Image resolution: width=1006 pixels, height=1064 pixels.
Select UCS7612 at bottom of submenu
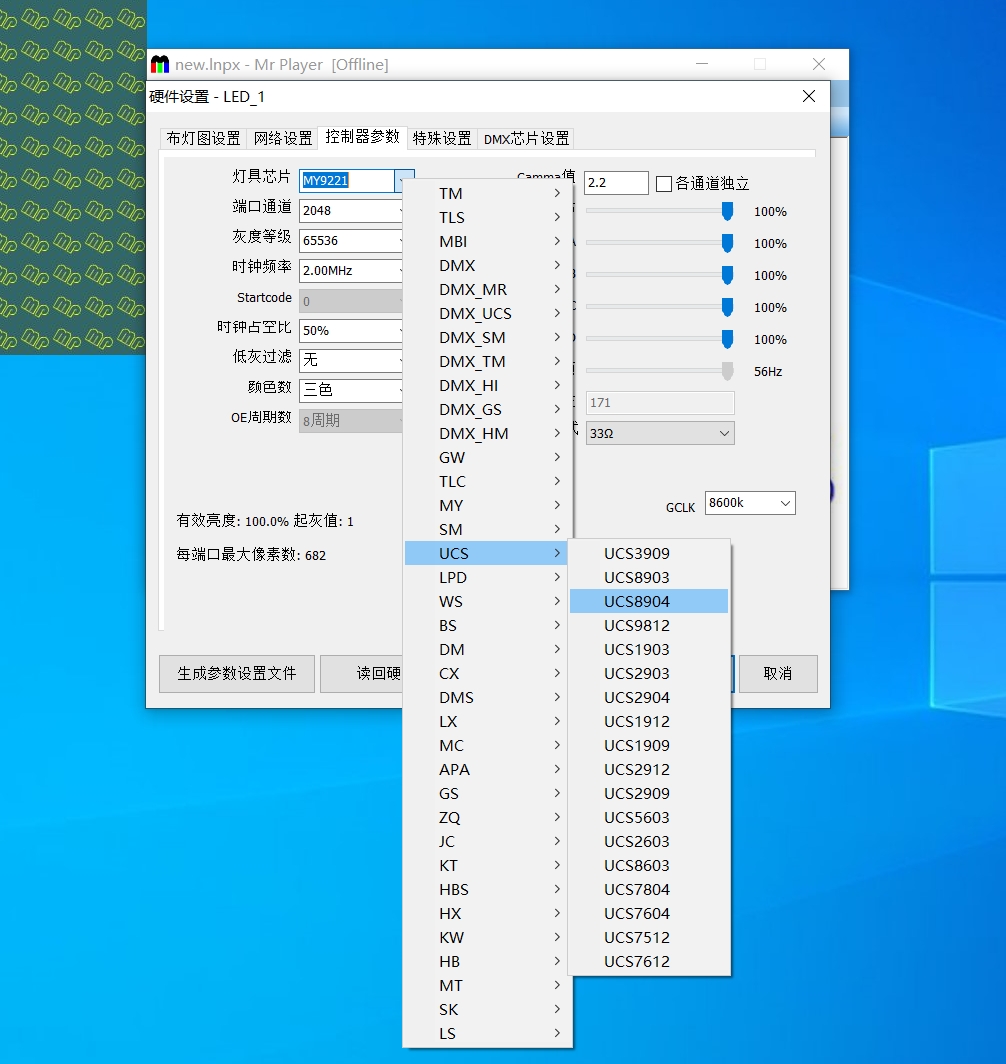tap(637, 961)
